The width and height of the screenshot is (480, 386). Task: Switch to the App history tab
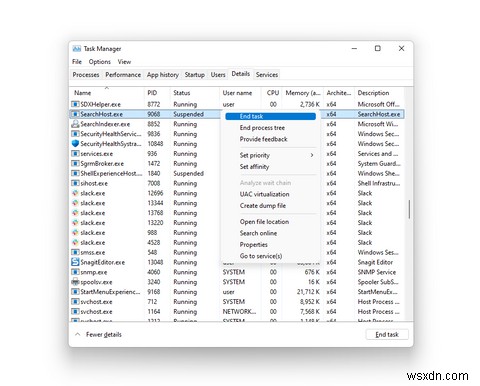pos(163,75)
